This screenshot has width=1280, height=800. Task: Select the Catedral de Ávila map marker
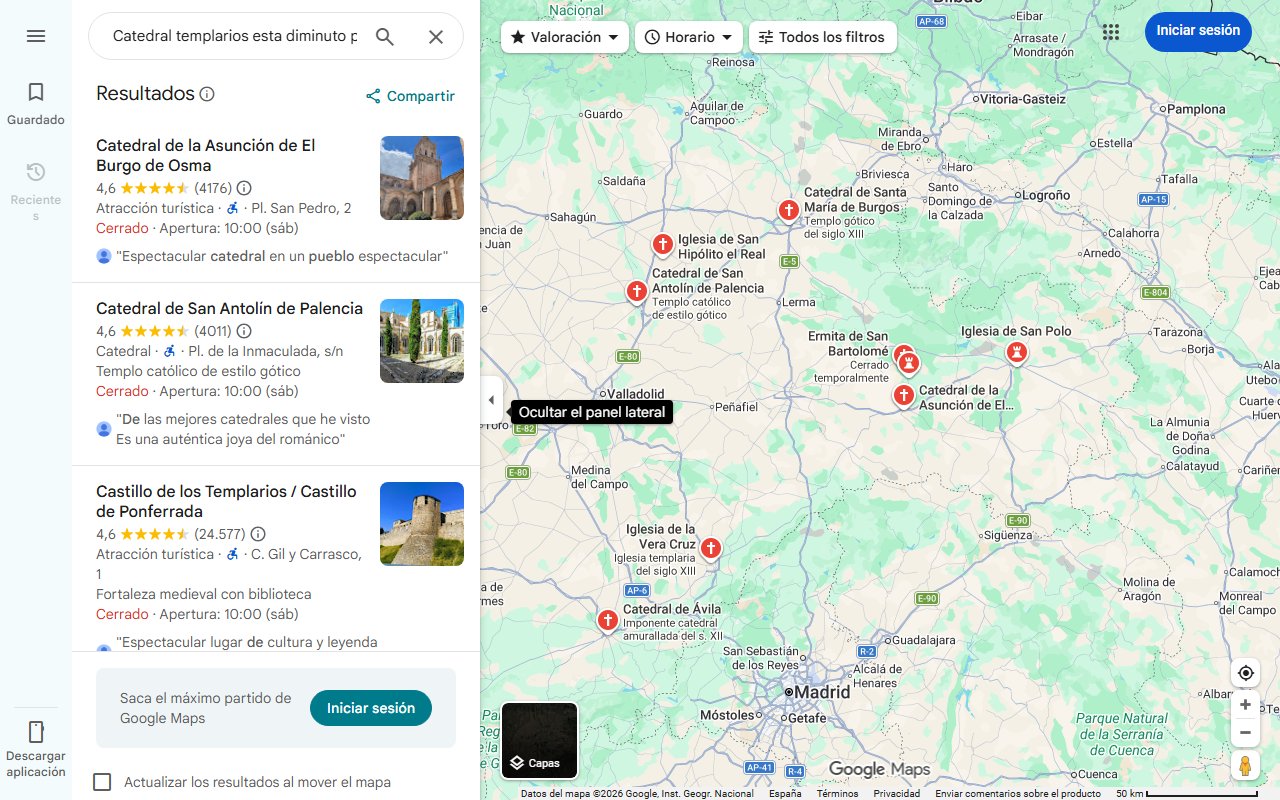click(x=608, y=620)
